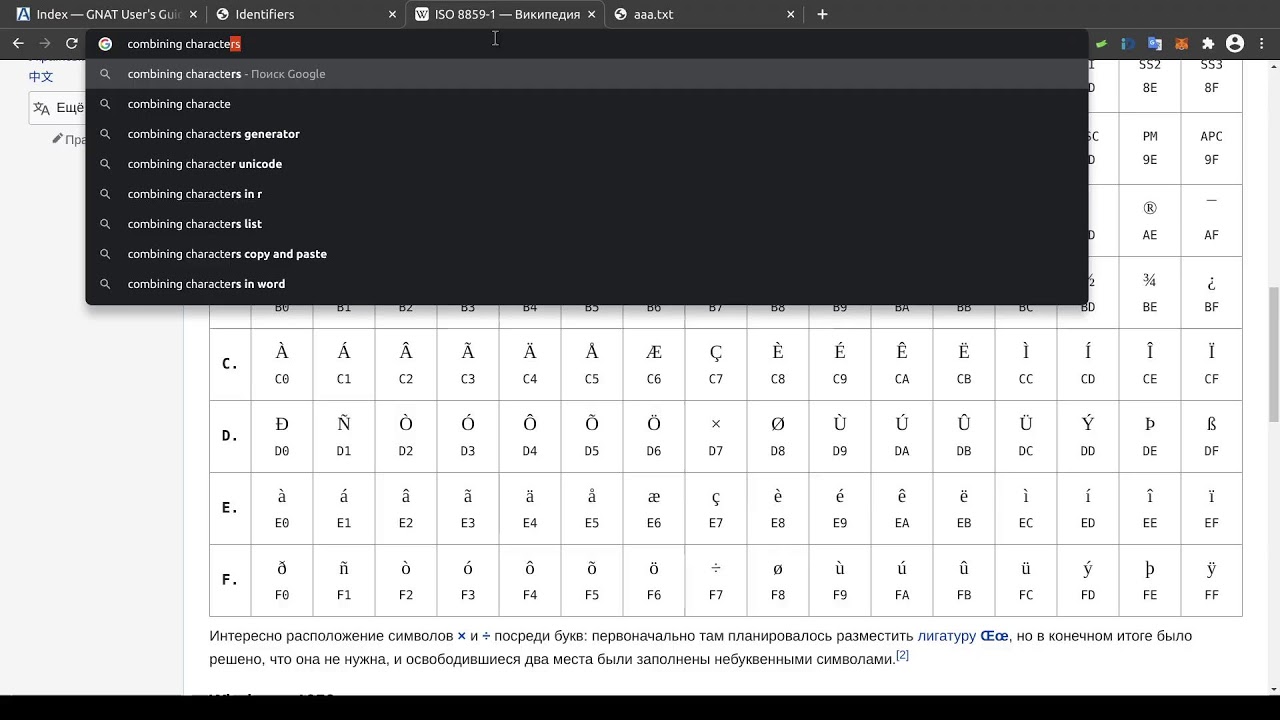This screenshot has height=720, width=1280.
Task: Open the Extensions puzzle menu
Action: [1208, 44]
